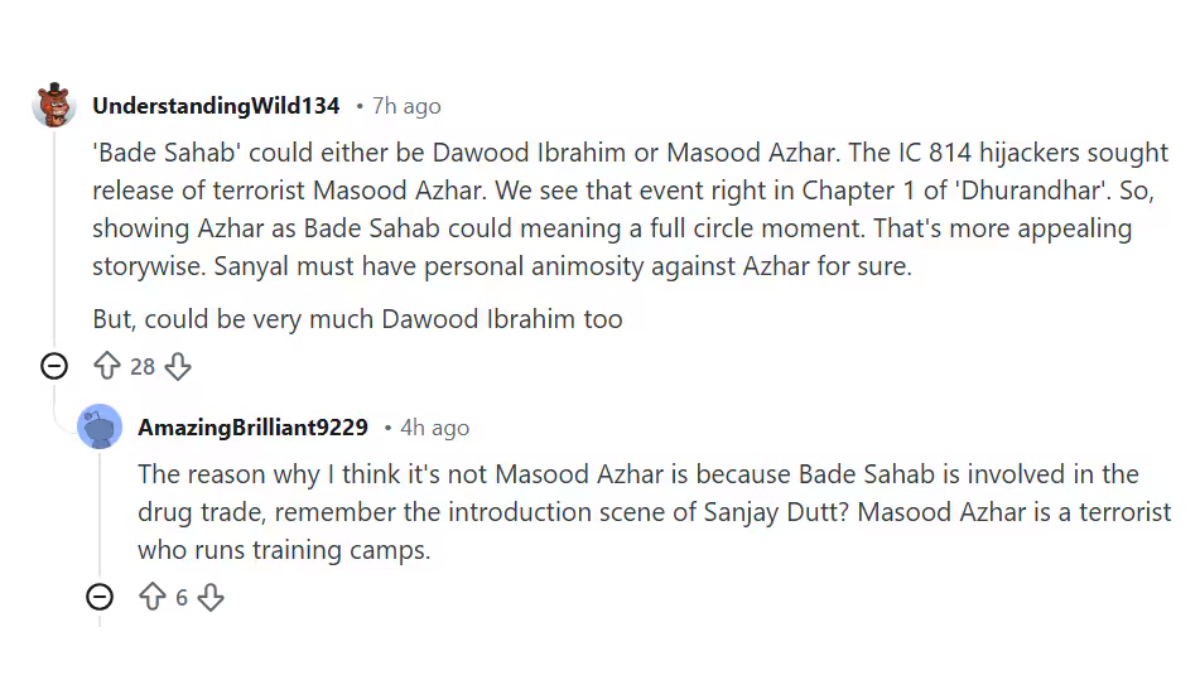Click the "7h ago" timestamp

click(406, 106)
